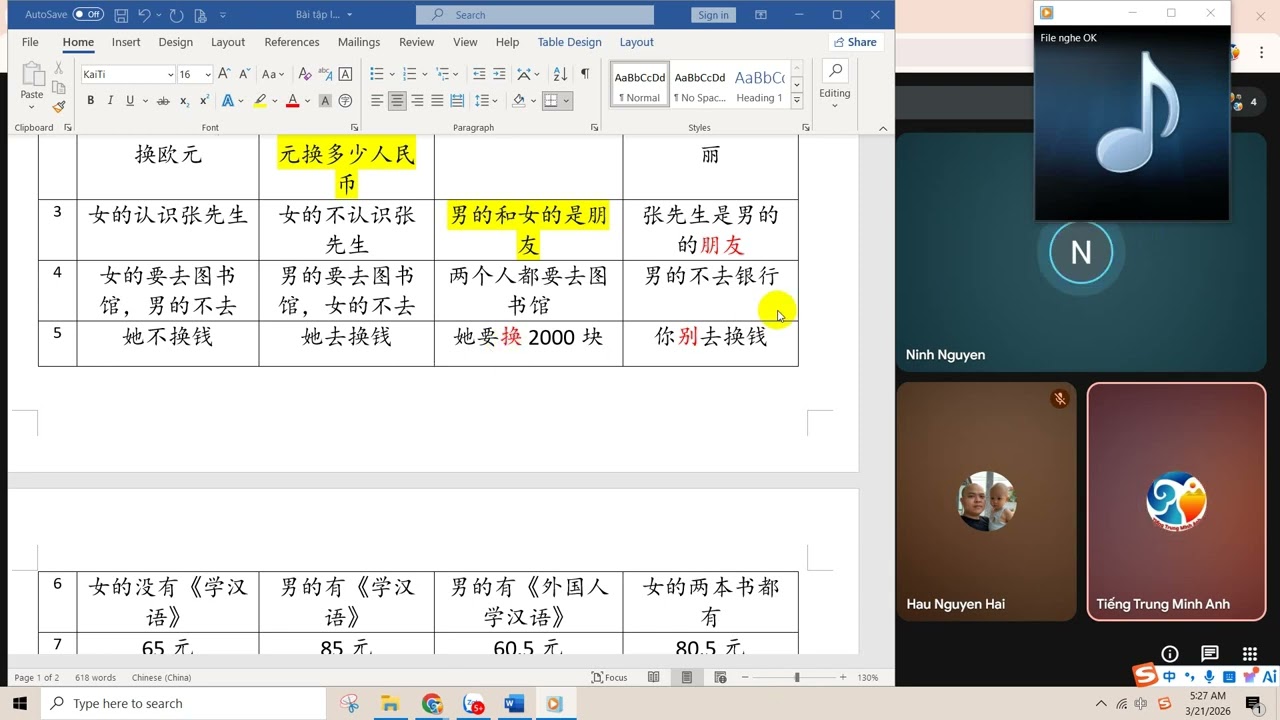
Task: Toggle AutoSave switch
Action: click(88, 15)
